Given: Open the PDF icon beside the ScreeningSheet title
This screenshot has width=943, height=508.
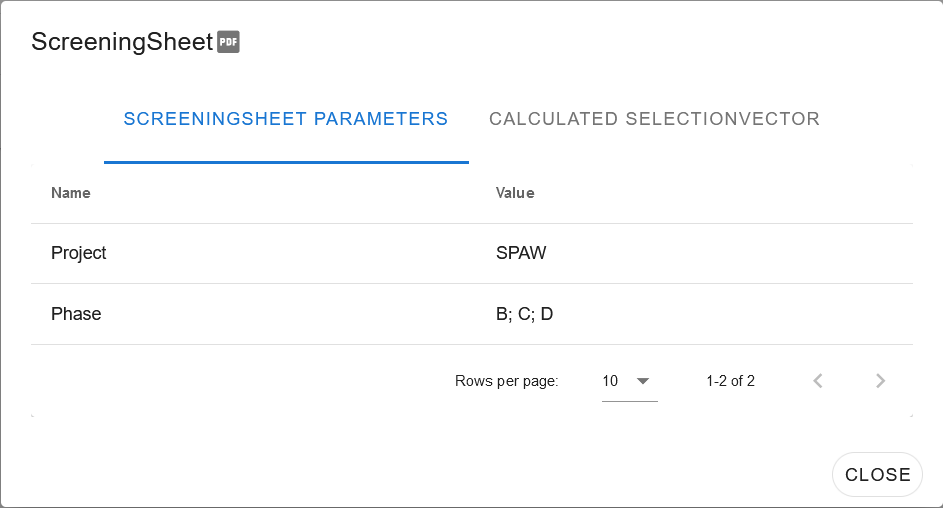Looking at the screenshot, I should 228,41.
